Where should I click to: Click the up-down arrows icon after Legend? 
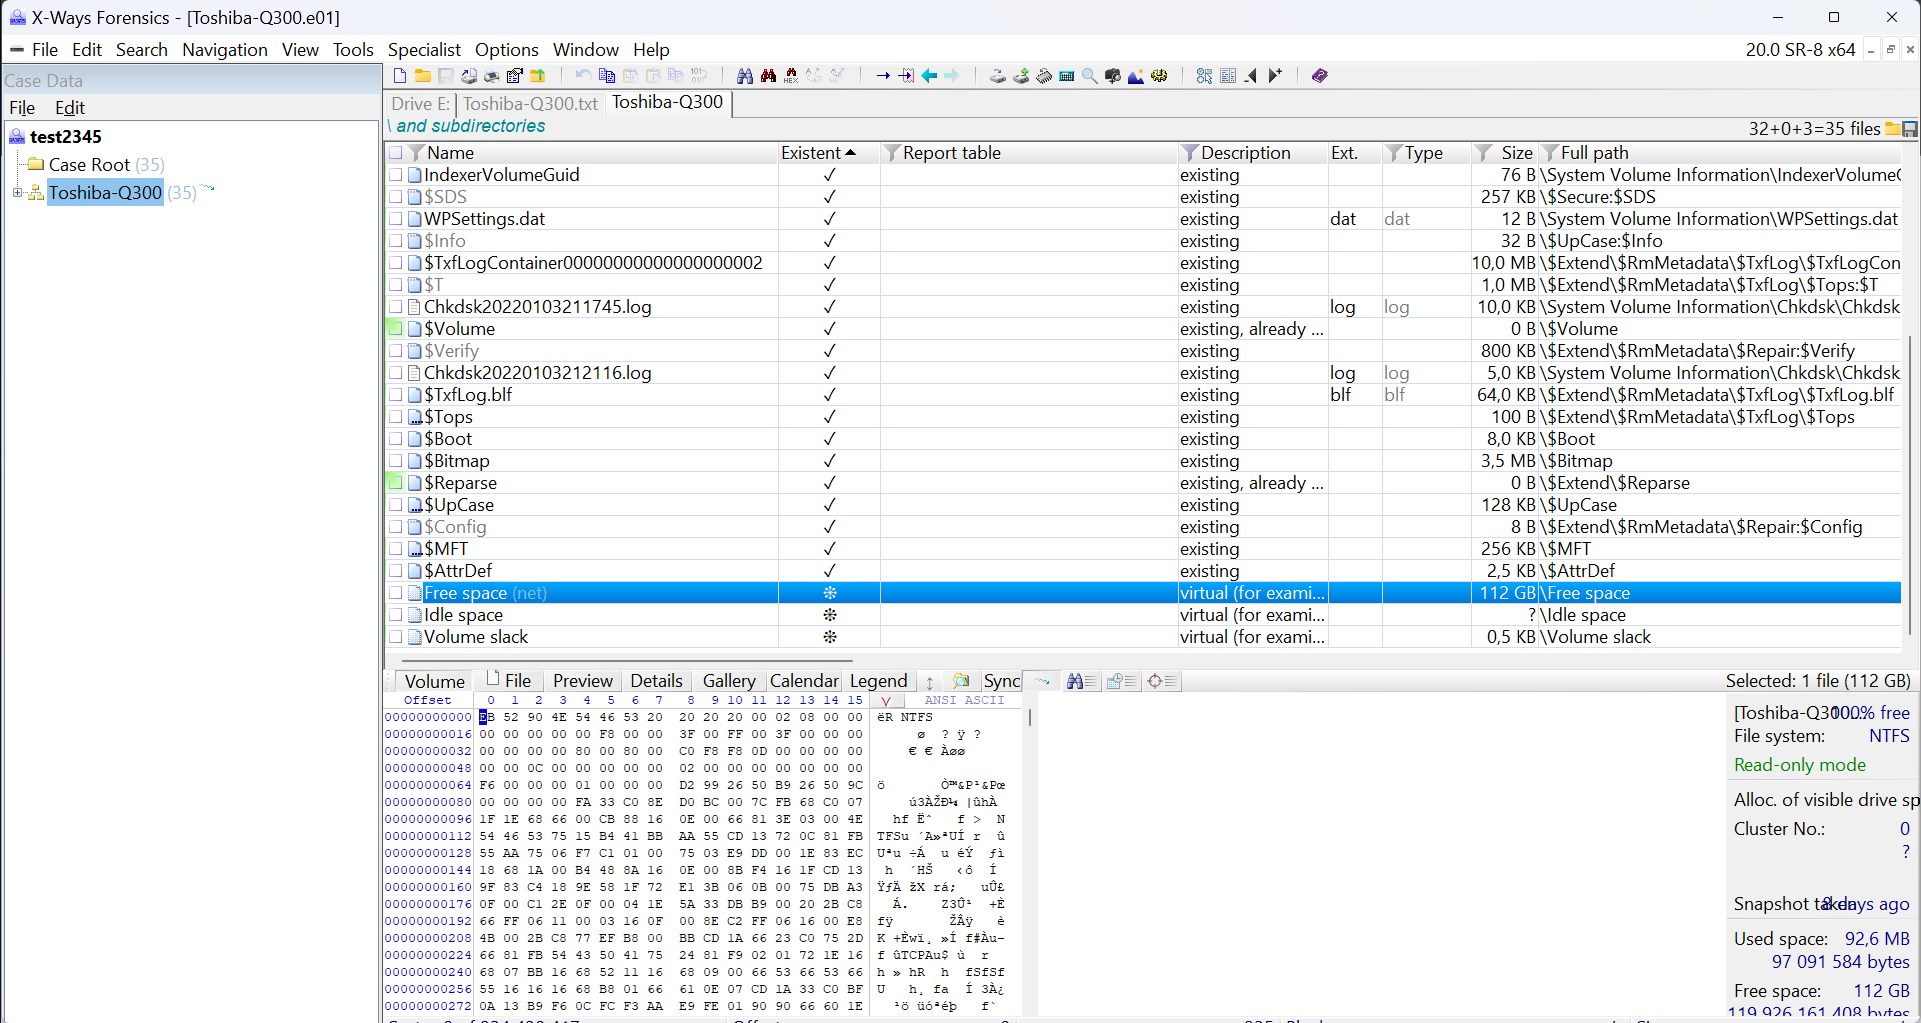(929, 682)
